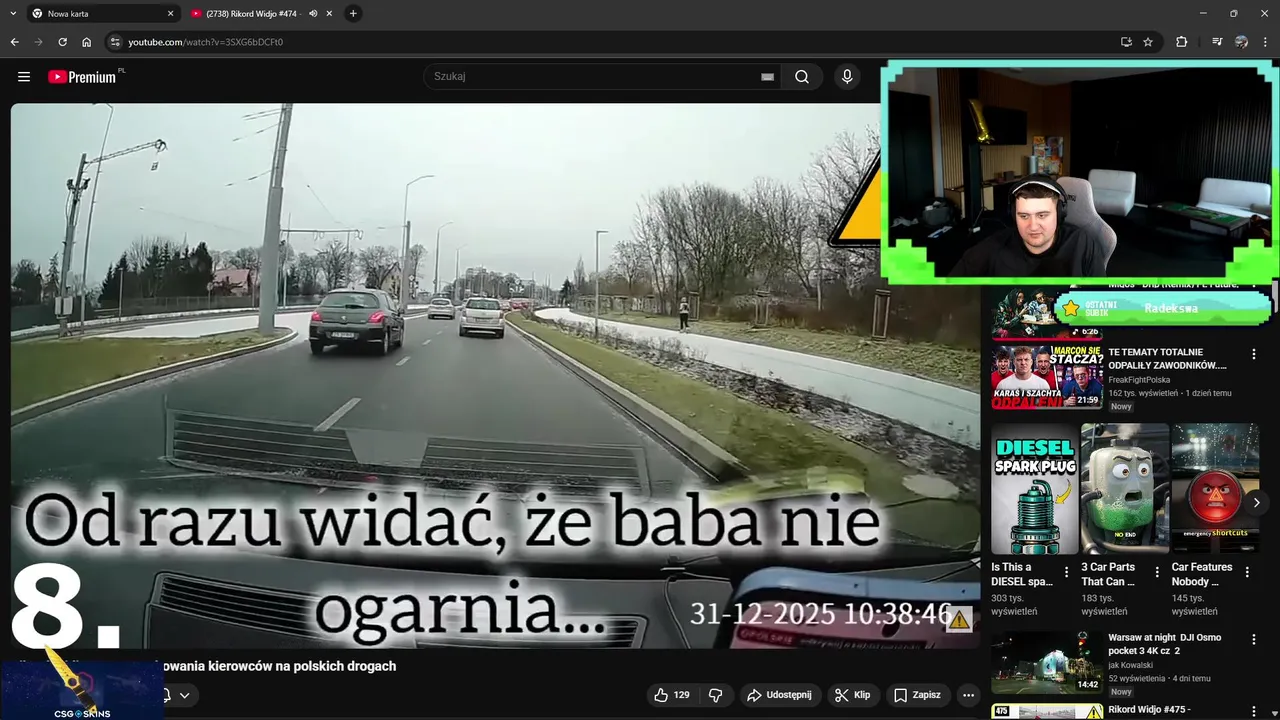Screen dimensions: 1280x720
Task: Open a new browser tab
Action: point(353,14)
